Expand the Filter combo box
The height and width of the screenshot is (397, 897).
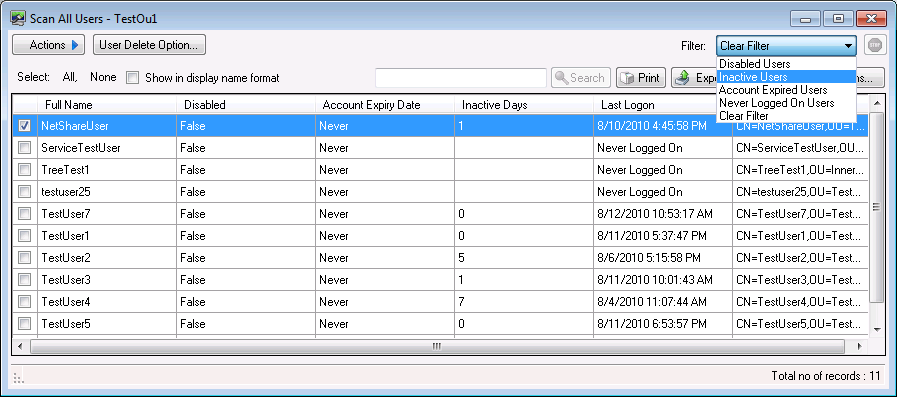[786, 46]
